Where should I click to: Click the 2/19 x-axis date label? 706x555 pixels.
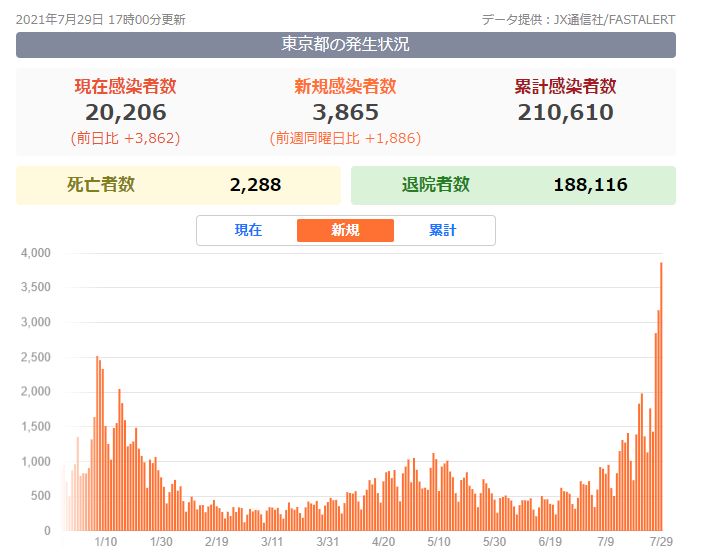(217, 541)
